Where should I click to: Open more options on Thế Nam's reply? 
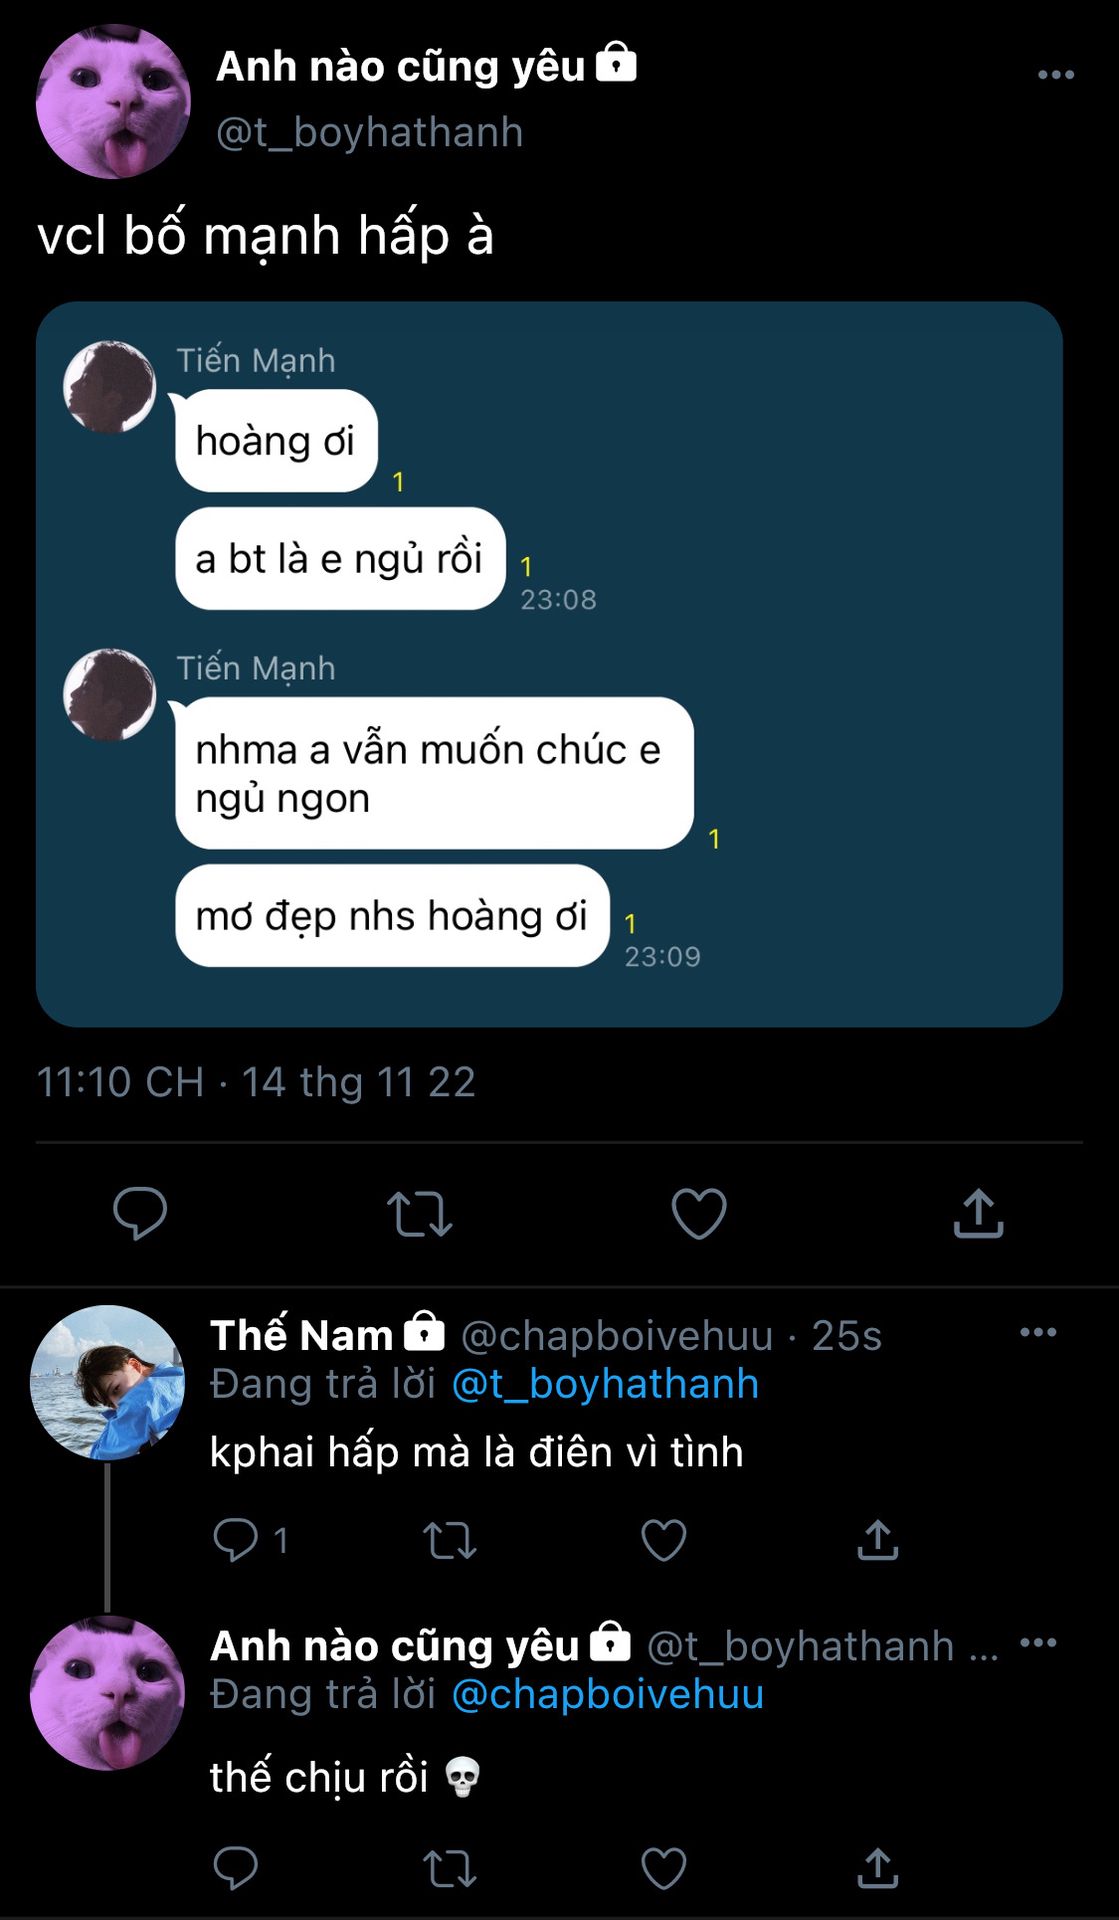[1037, 1332]
